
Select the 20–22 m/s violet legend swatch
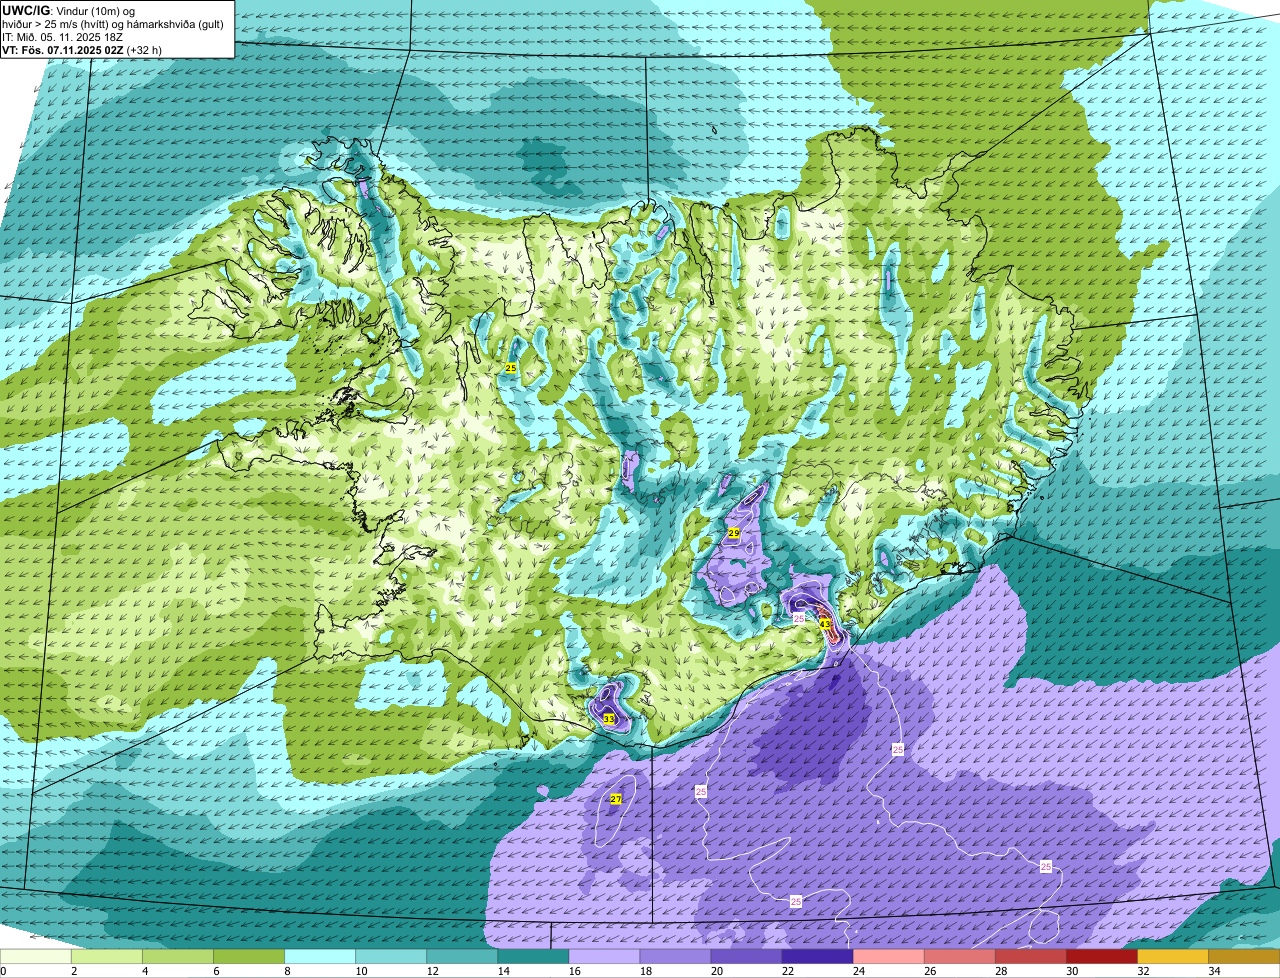[746, 957]
